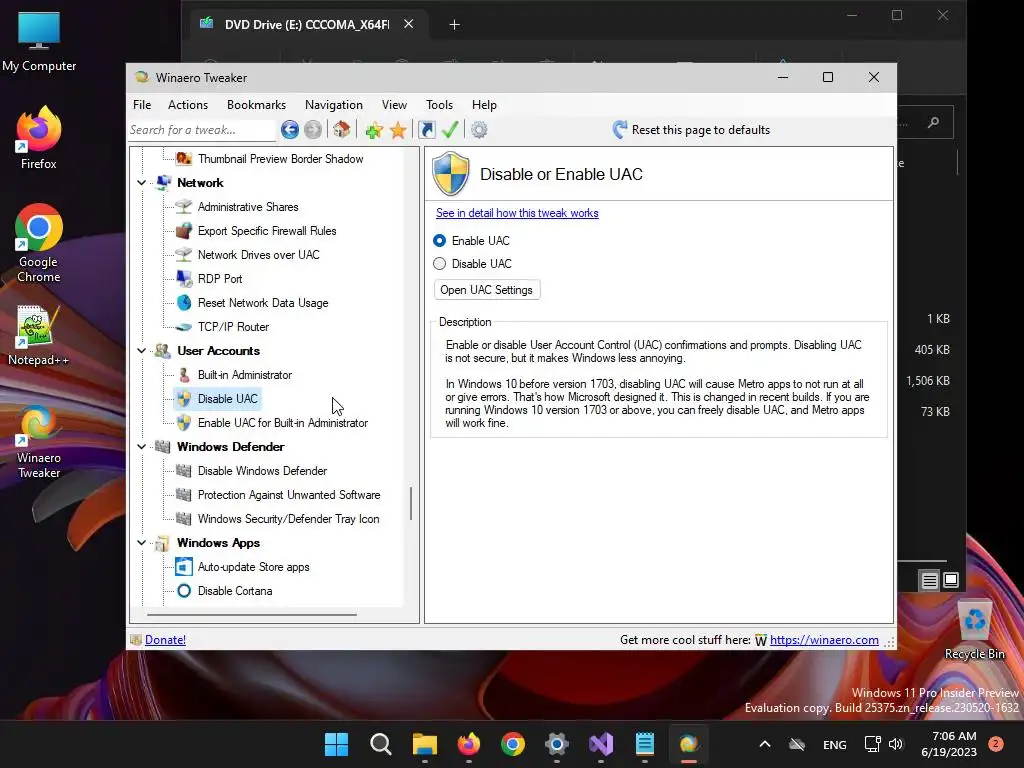Open the Firefox desktop shortcut

(x=39, y=138)
